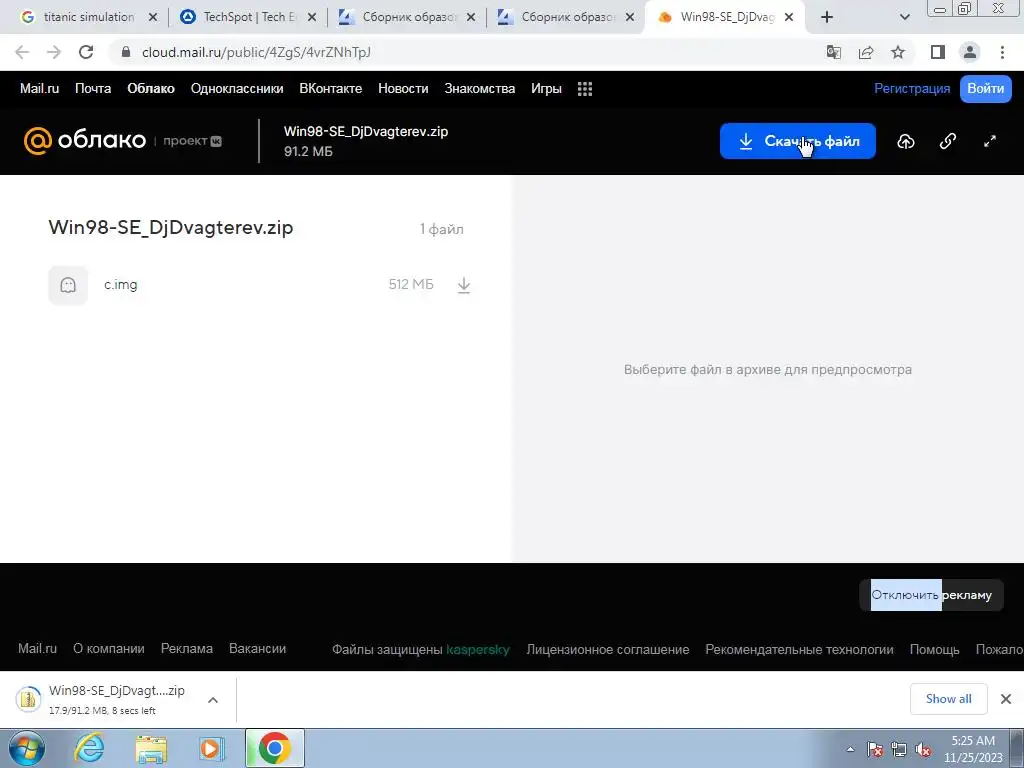Open Почта in the top navigation
The image size is (1024, 768).
pyautogui.click(x=93, y=89)
